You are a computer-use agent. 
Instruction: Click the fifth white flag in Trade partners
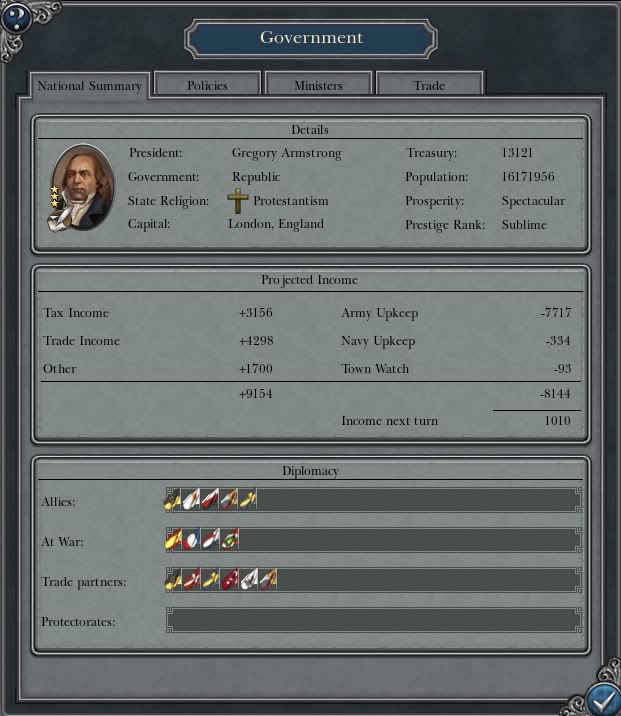tap(249, 579)
